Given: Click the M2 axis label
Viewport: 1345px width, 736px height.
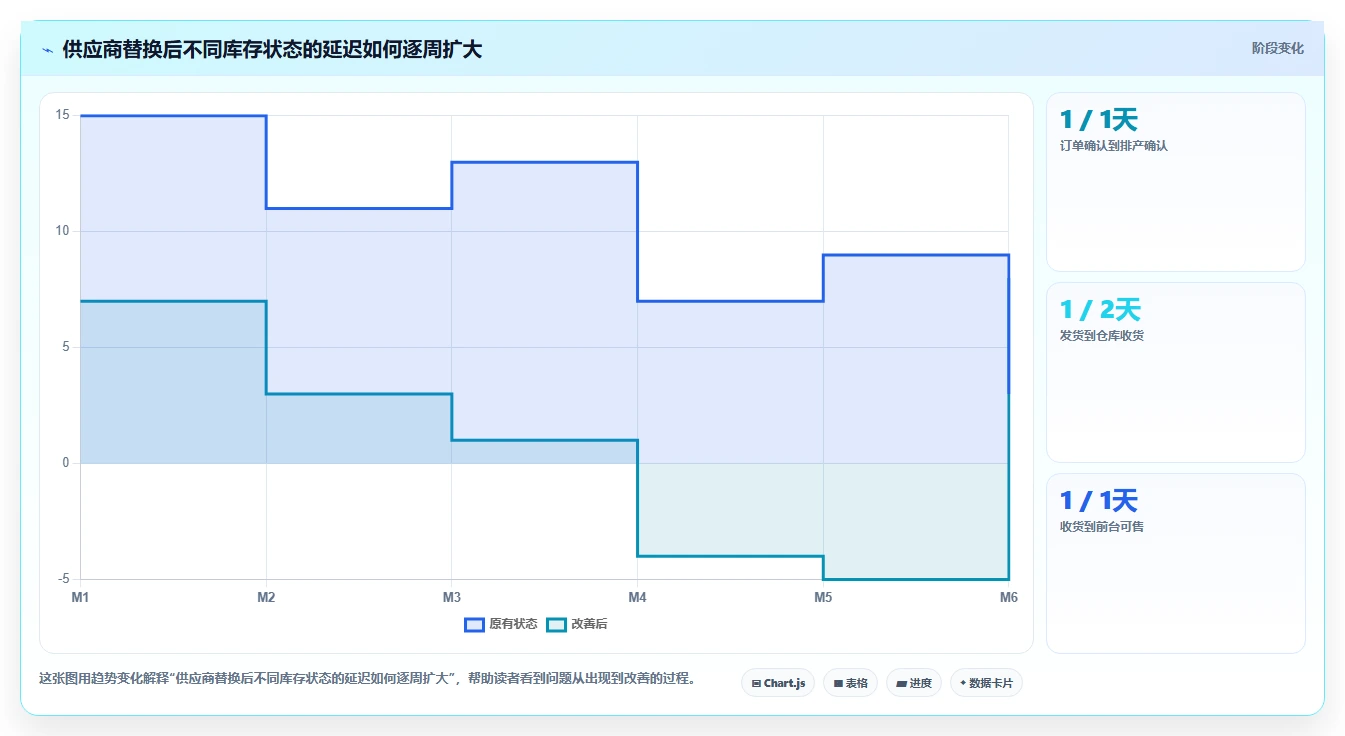Looking at the screenshot, I should tap(266, 597).
